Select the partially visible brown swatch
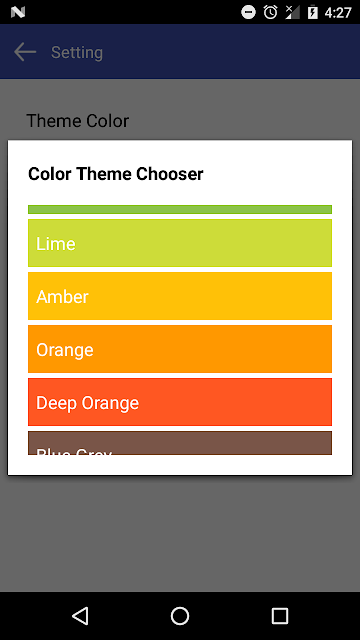The width and height of the screenshot is (360, 640). tap(180, 443)
